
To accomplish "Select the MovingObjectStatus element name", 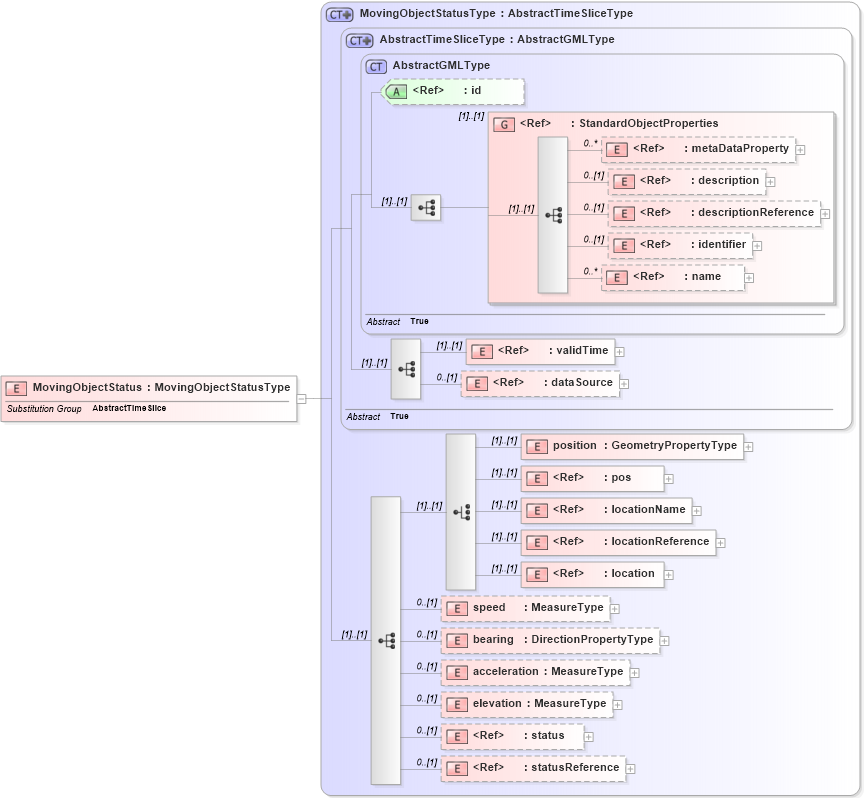I will 87,387.
